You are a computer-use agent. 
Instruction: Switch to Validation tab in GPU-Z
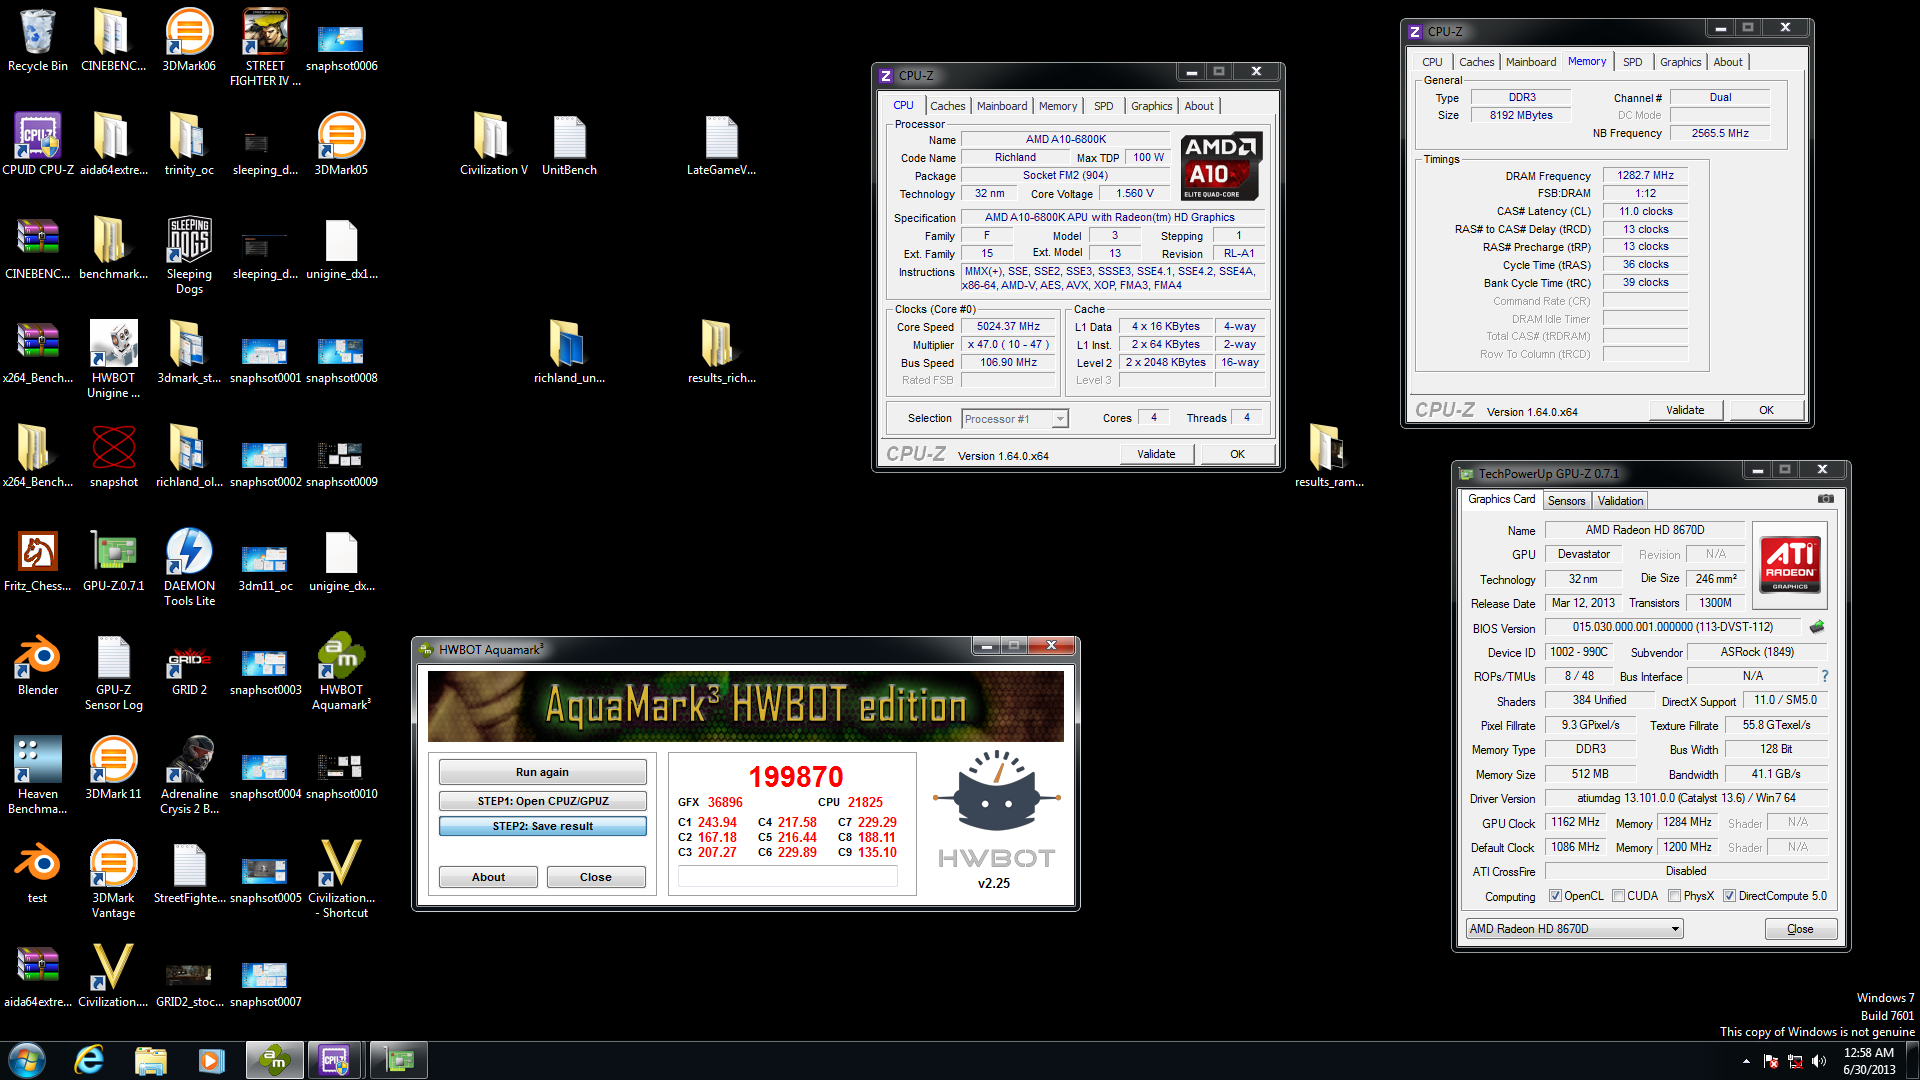click(1620, 501)
